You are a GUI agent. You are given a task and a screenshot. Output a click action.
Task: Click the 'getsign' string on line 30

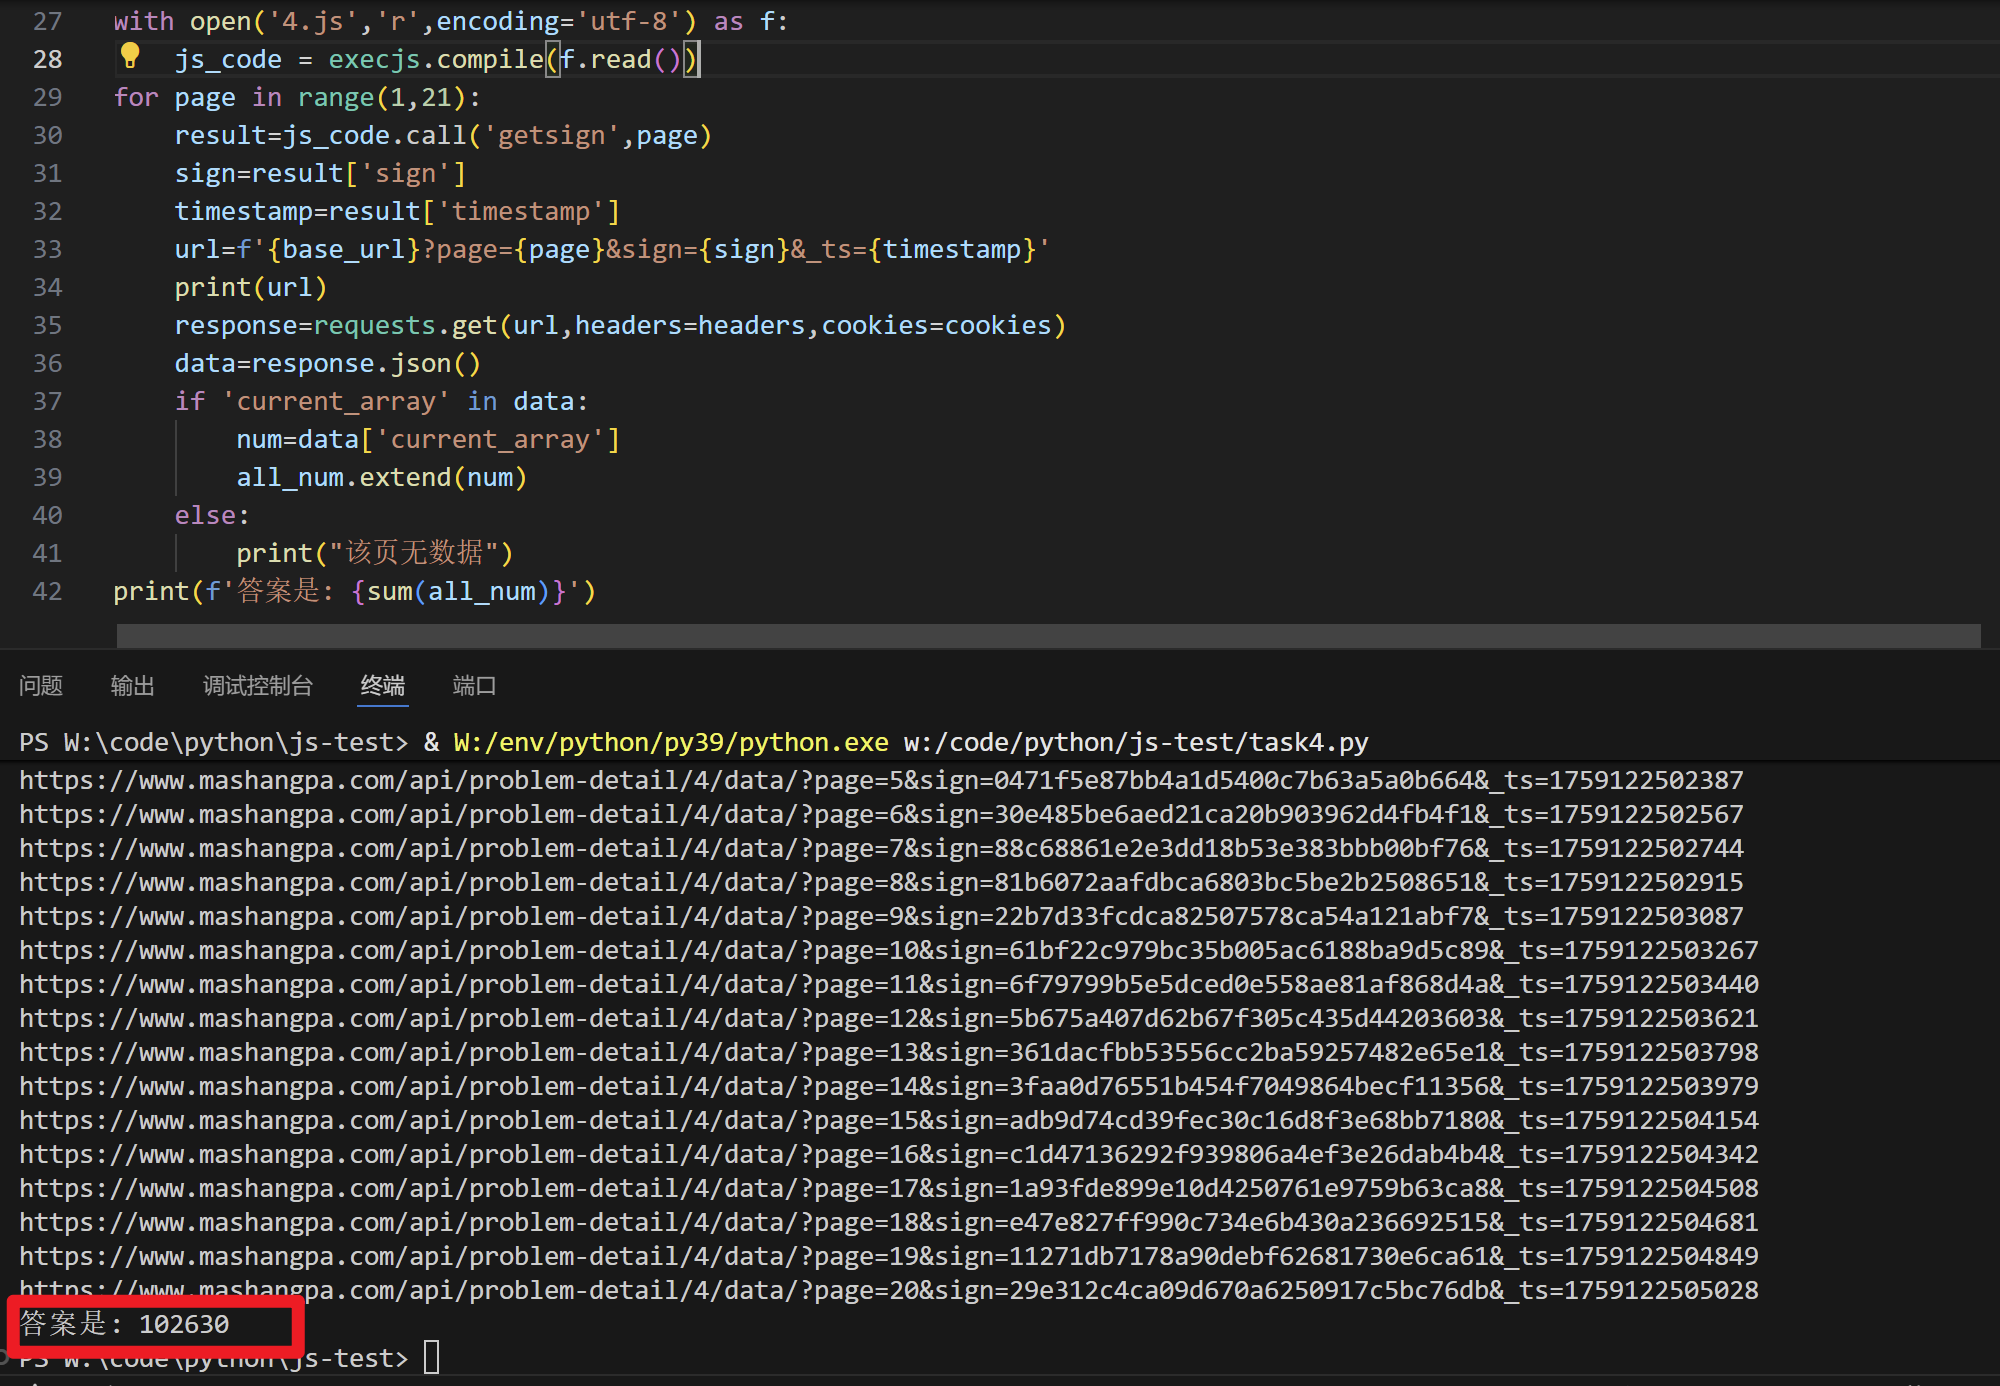tap(551, 135)
